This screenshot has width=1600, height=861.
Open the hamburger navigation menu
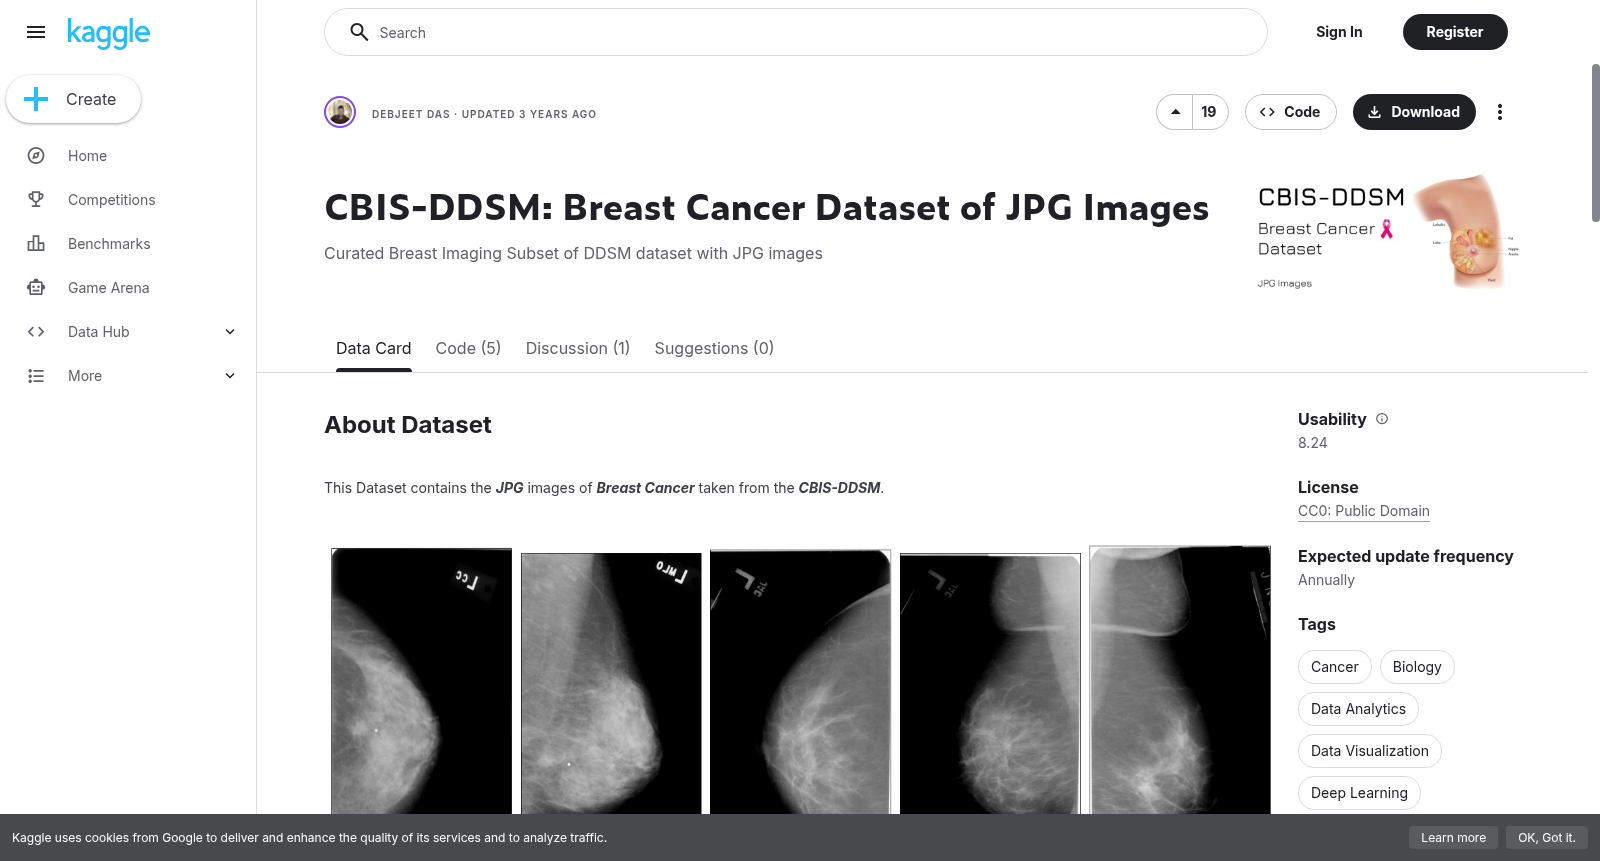36,32
